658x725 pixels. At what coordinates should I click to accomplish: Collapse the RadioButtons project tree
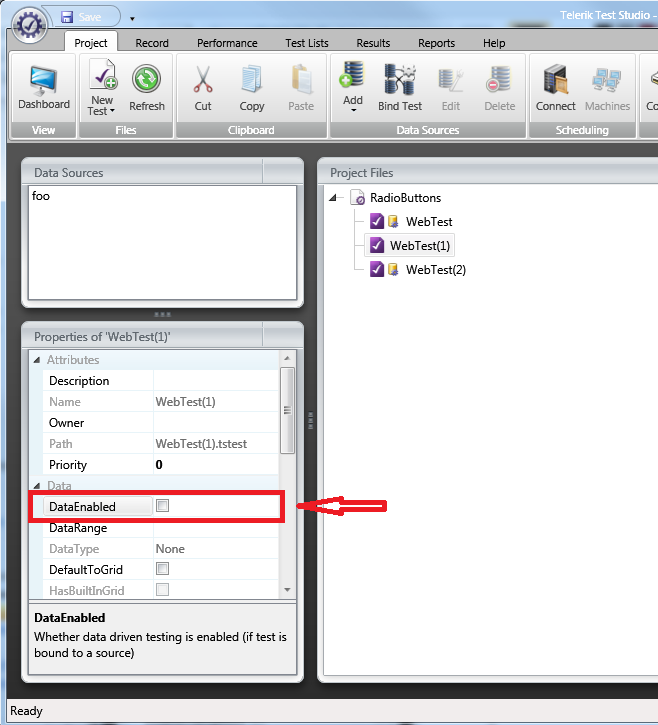[x=332, y=198]
